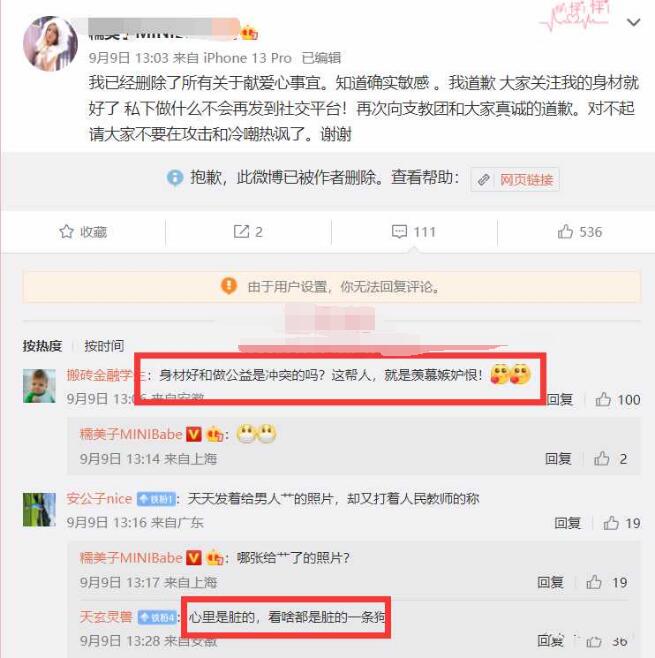This screenshot has width=655, height=658.
Task: Click the repost icon showing 2
Action: coord(241,232)
